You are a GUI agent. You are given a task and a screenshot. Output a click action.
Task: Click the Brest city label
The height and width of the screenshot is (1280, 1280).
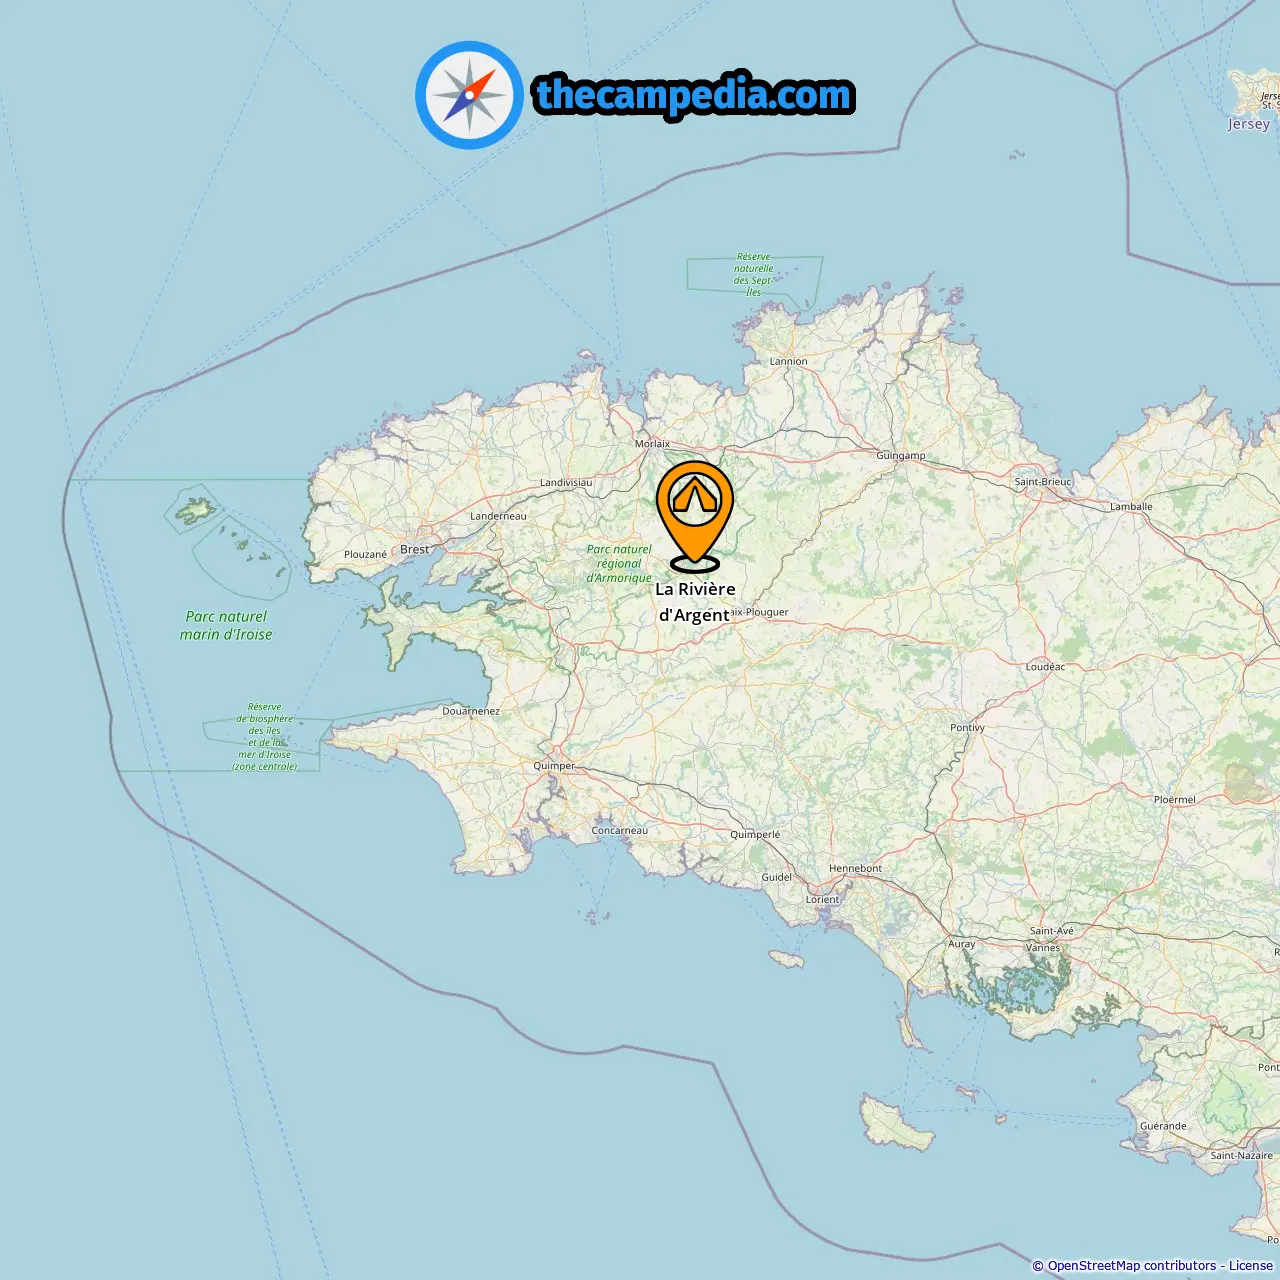(414, 549)
